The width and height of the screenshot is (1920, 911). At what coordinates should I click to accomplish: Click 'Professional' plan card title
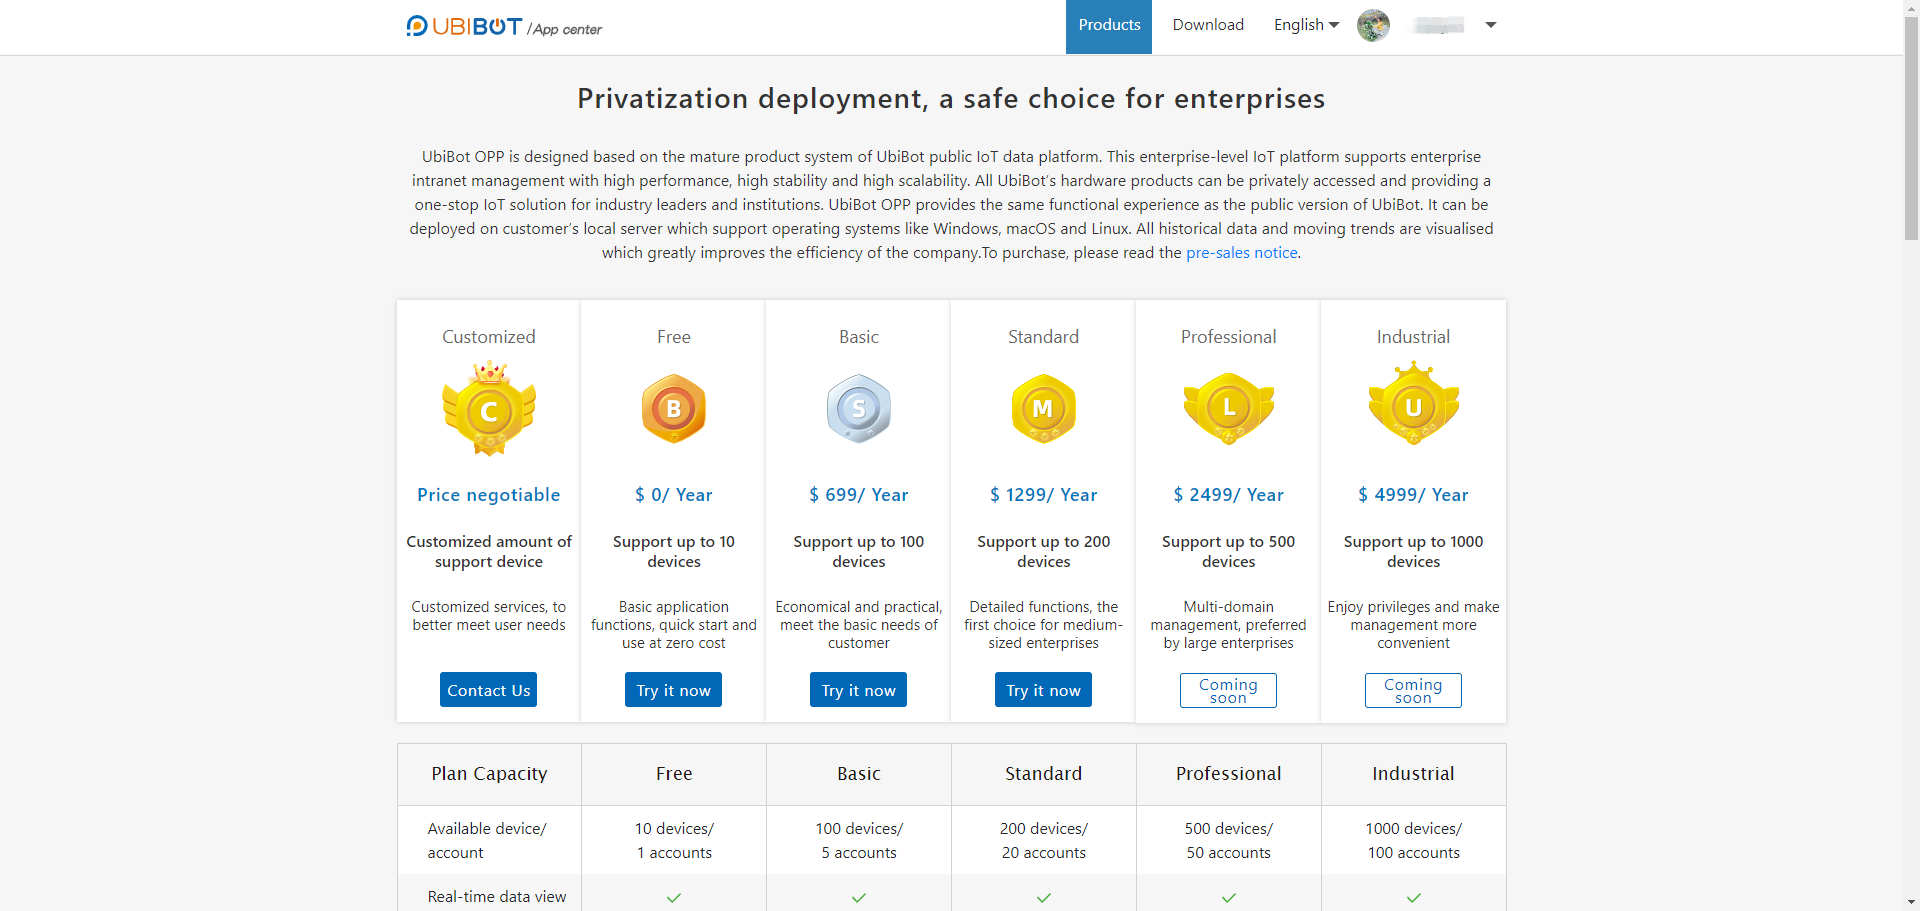pyautogui.click(x=1229, y=337)
